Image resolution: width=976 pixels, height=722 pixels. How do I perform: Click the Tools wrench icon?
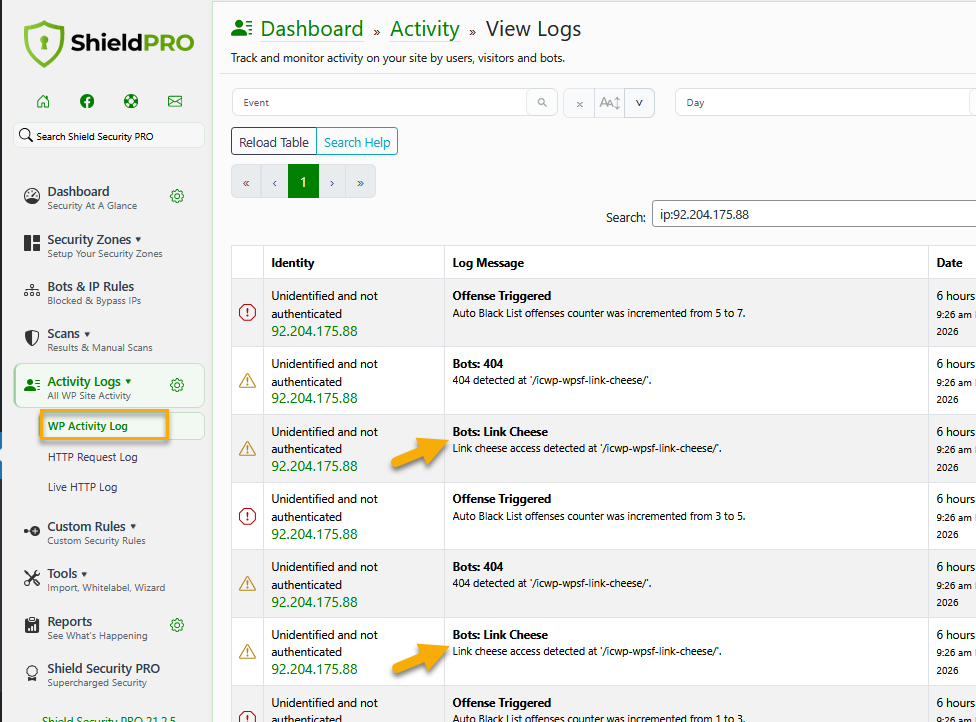coord(32,578)
